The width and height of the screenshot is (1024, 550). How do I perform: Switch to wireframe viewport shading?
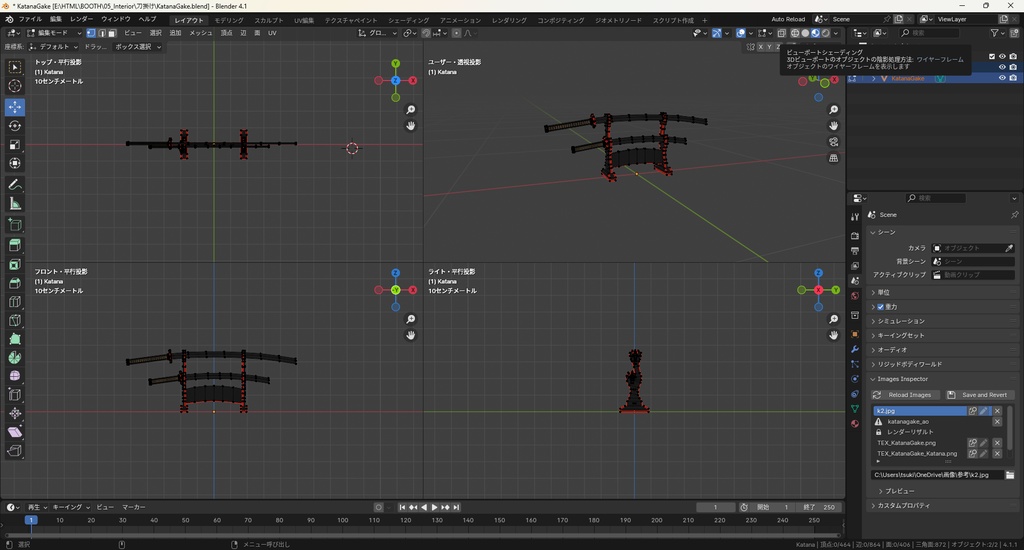[x=794, y=33]
